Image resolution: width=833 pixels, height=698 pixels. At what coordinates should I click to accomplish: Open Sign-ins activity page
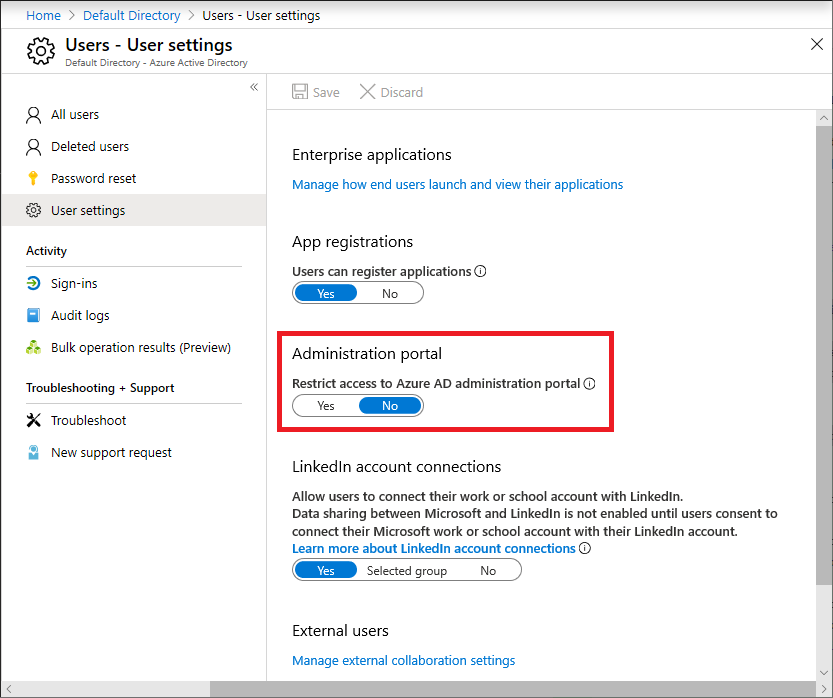tap(134, 283)
